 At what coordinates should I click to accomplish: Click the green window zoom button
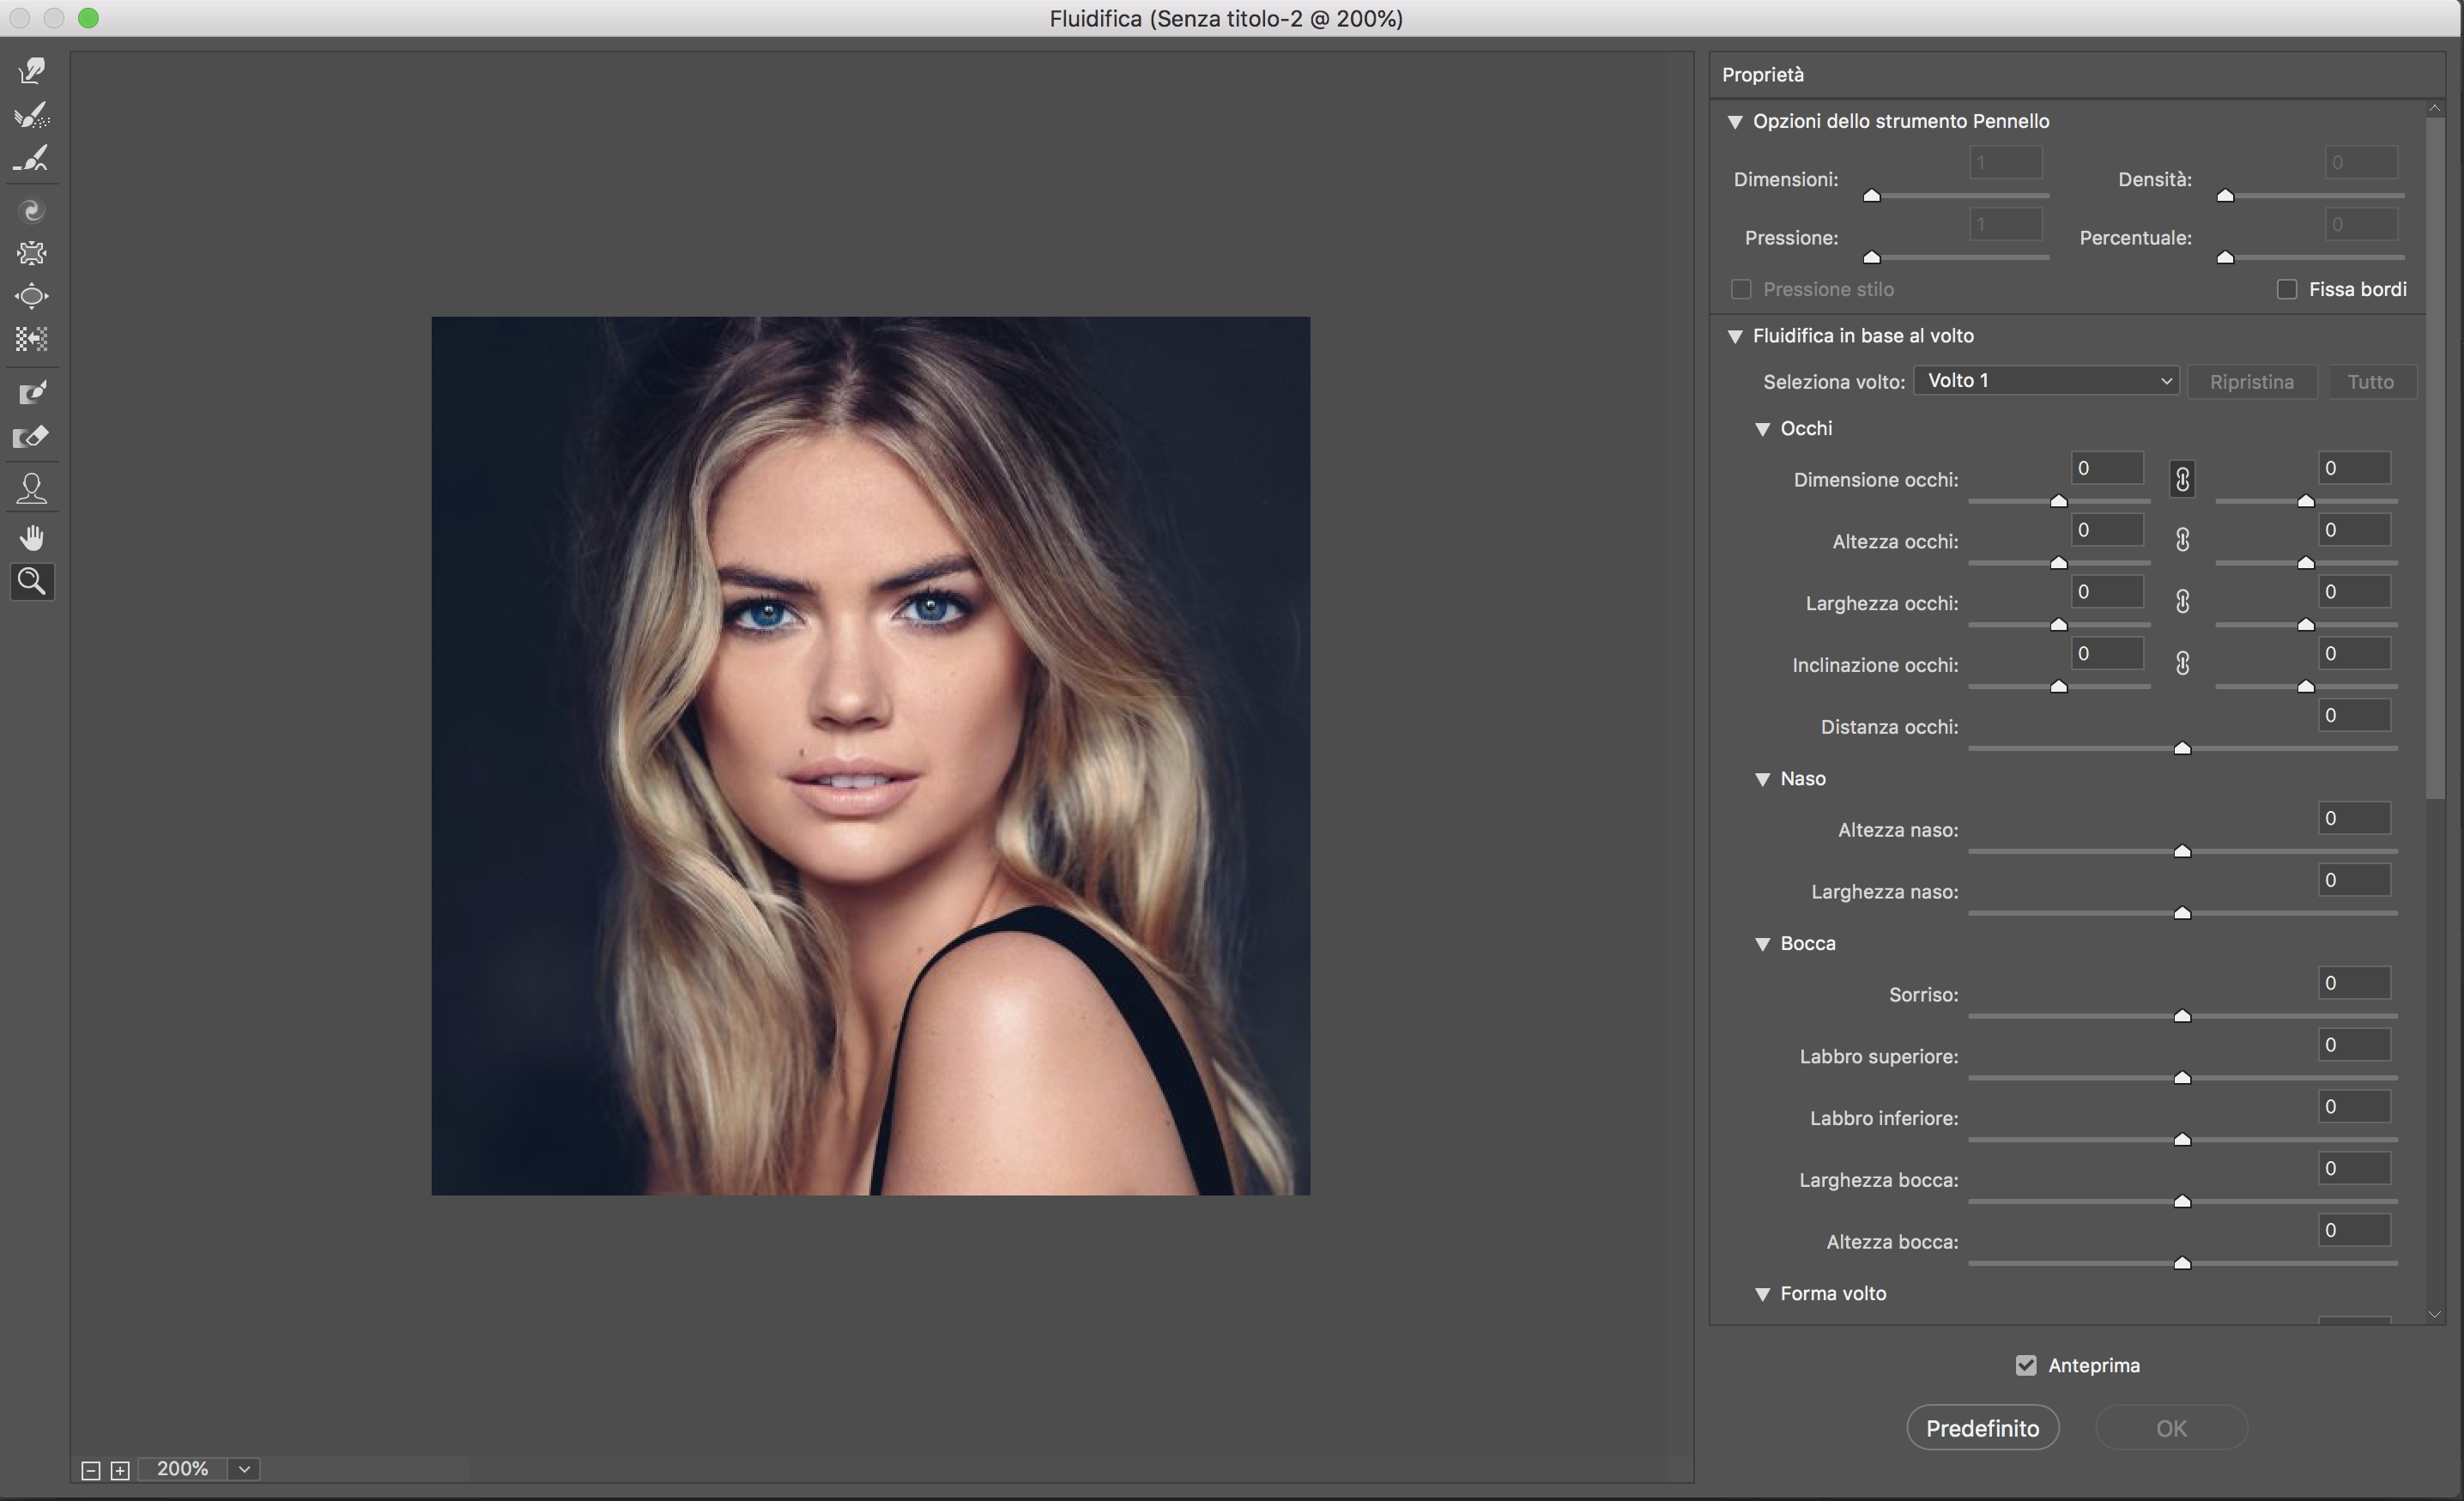coord(88,18)
